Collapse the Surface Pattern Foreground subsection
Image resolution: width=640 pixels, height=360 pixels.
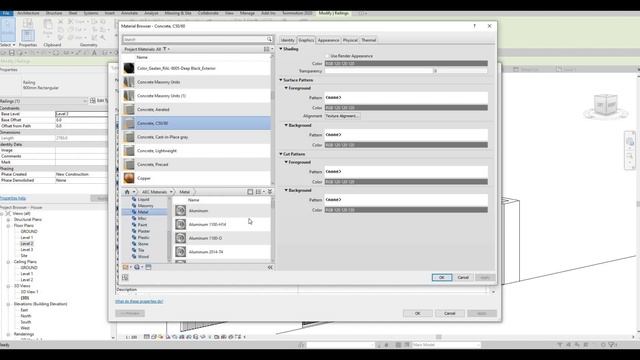tap(286, 88)
